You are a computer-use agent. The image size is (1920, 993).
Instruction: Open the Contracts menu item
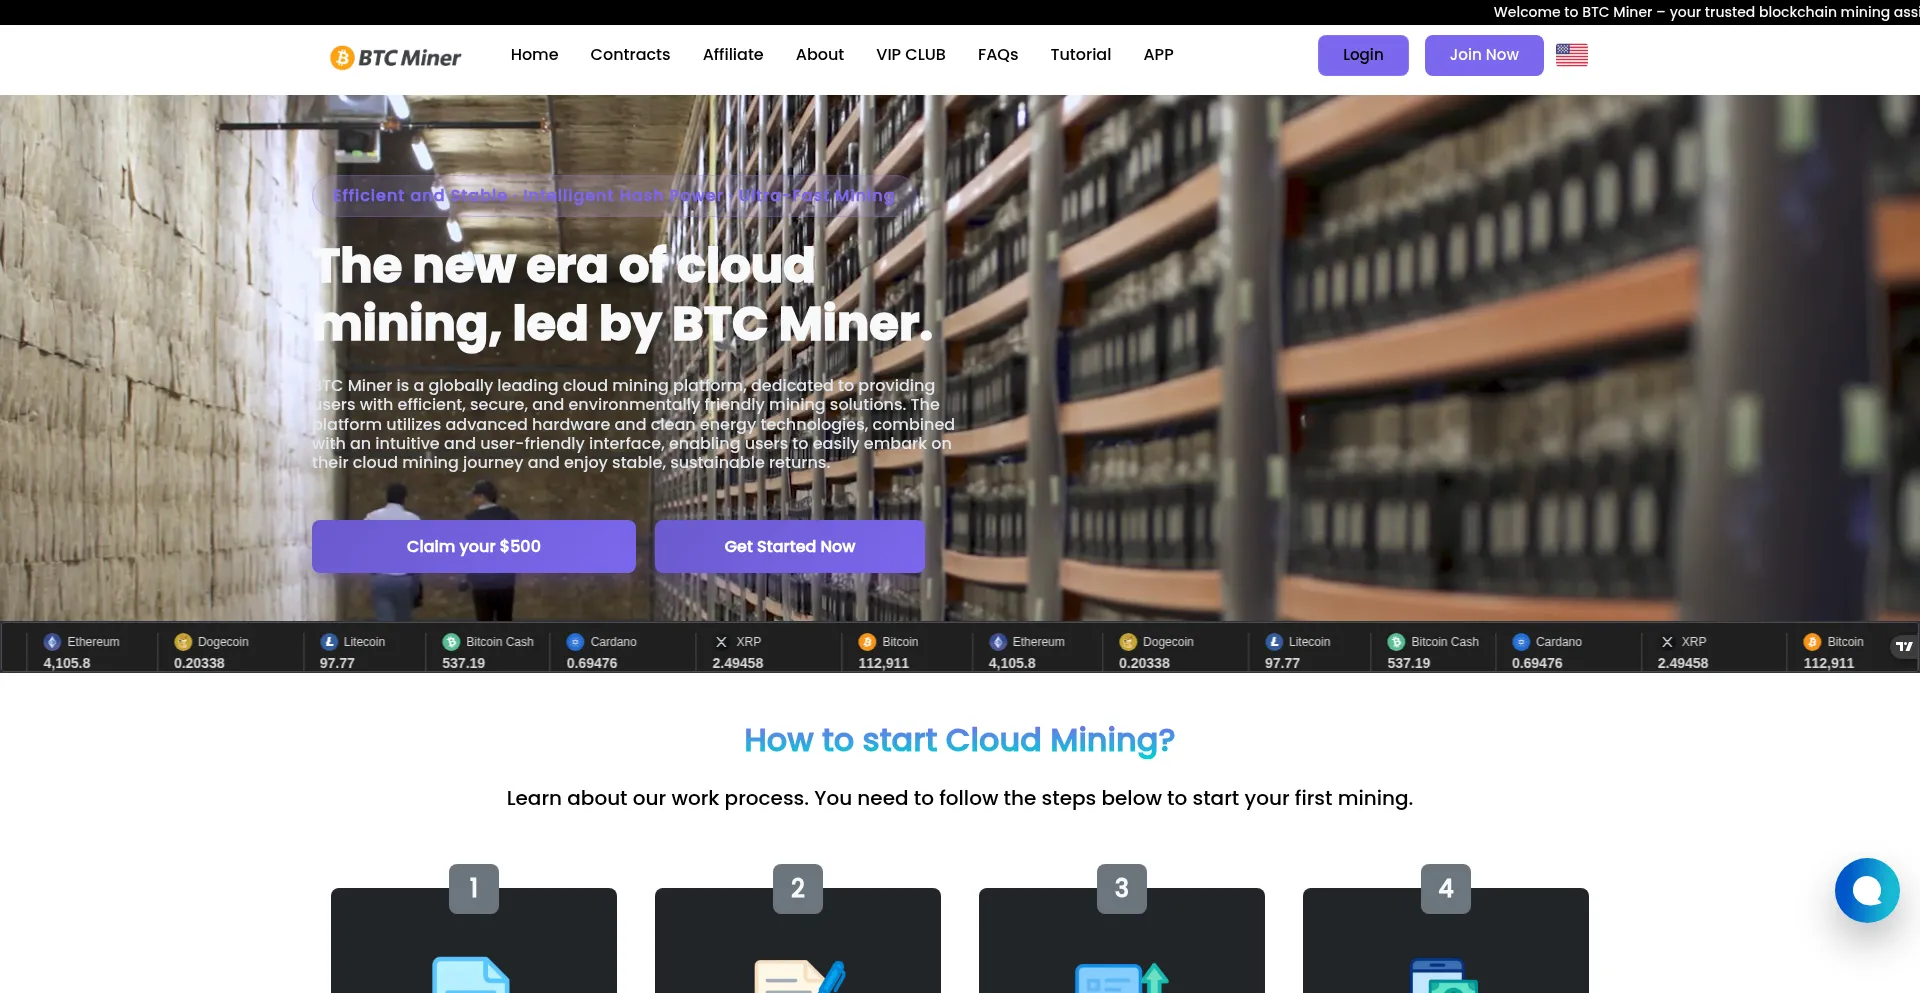tap(630, 55)
